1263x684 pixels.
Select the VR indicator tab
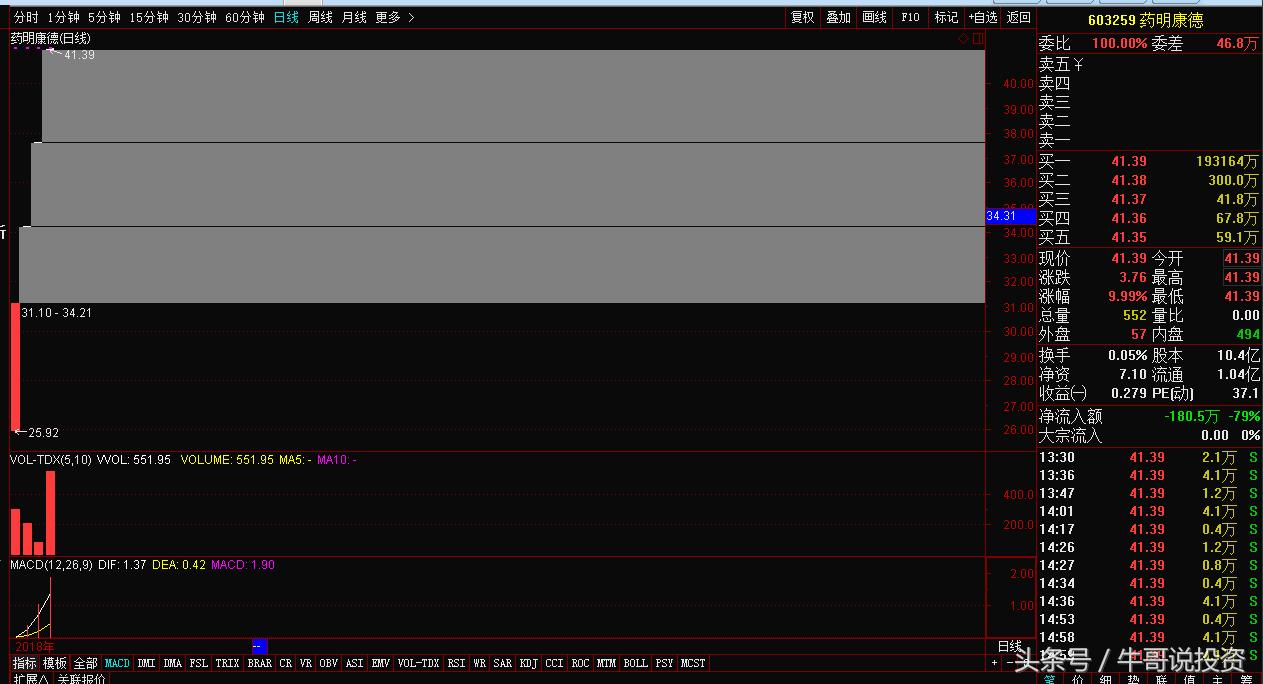pyautogui.click(x=305, y=663)
